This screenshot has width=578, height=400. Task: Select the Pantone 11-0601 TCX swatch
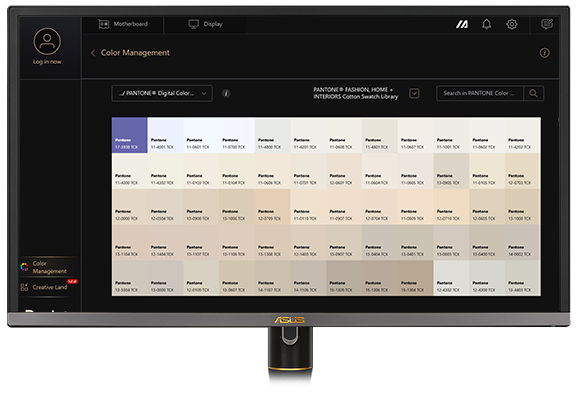point(201,135)
